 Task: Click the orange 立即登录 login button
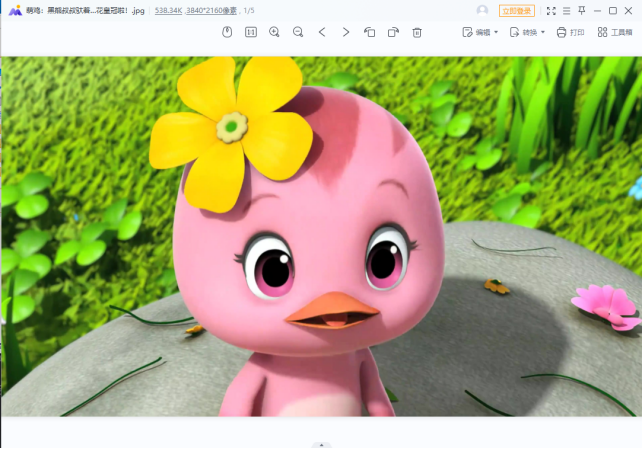pyautogui.click(x=517, y=11)
